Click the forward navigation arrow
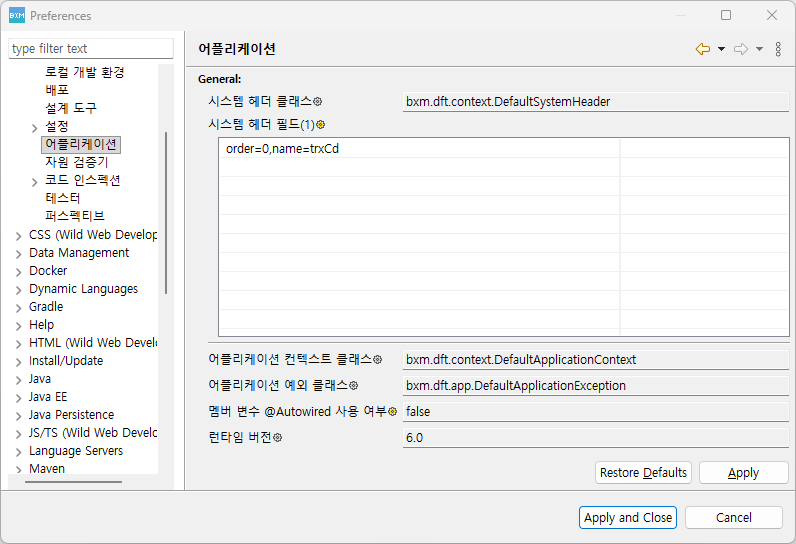 pyautogui.click(x=741, y=49)
